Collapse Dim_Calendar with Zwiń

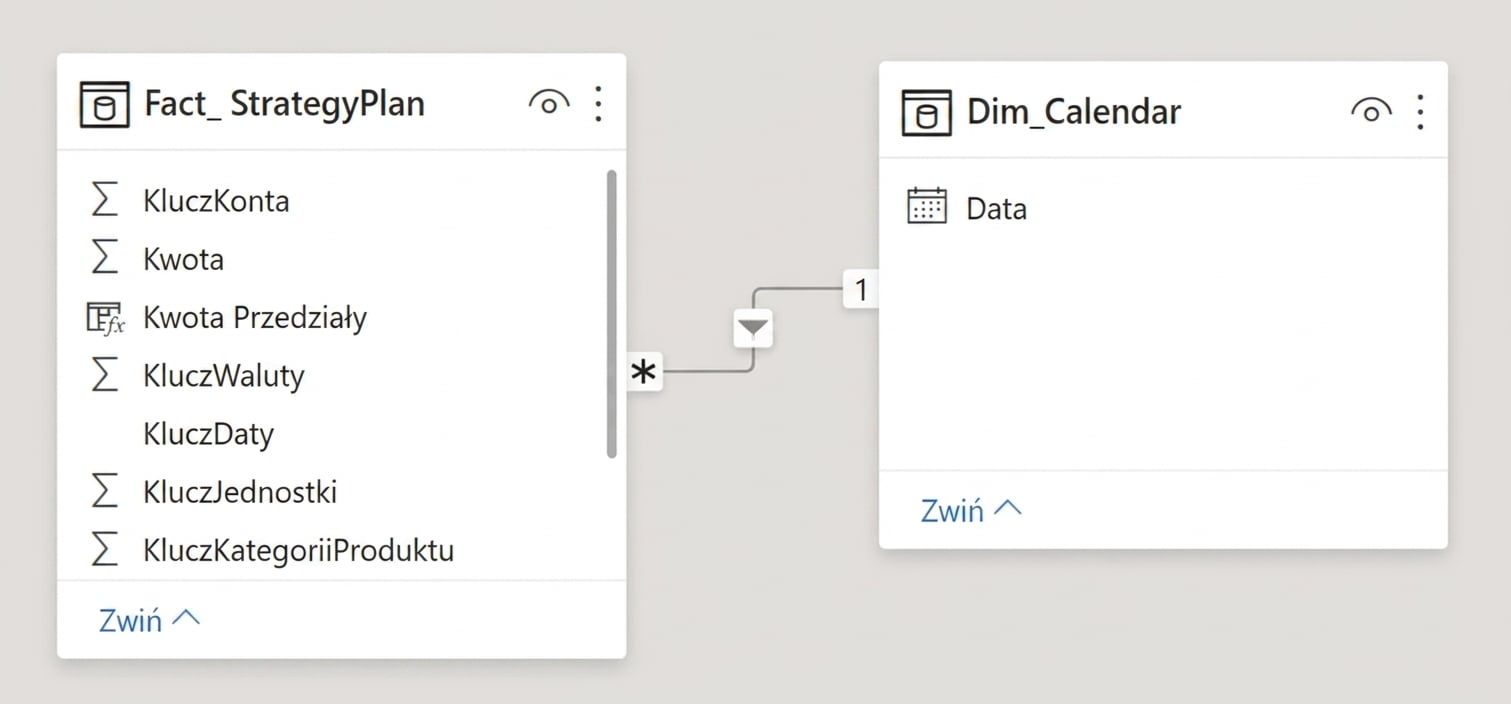click(x=971, y=510)
